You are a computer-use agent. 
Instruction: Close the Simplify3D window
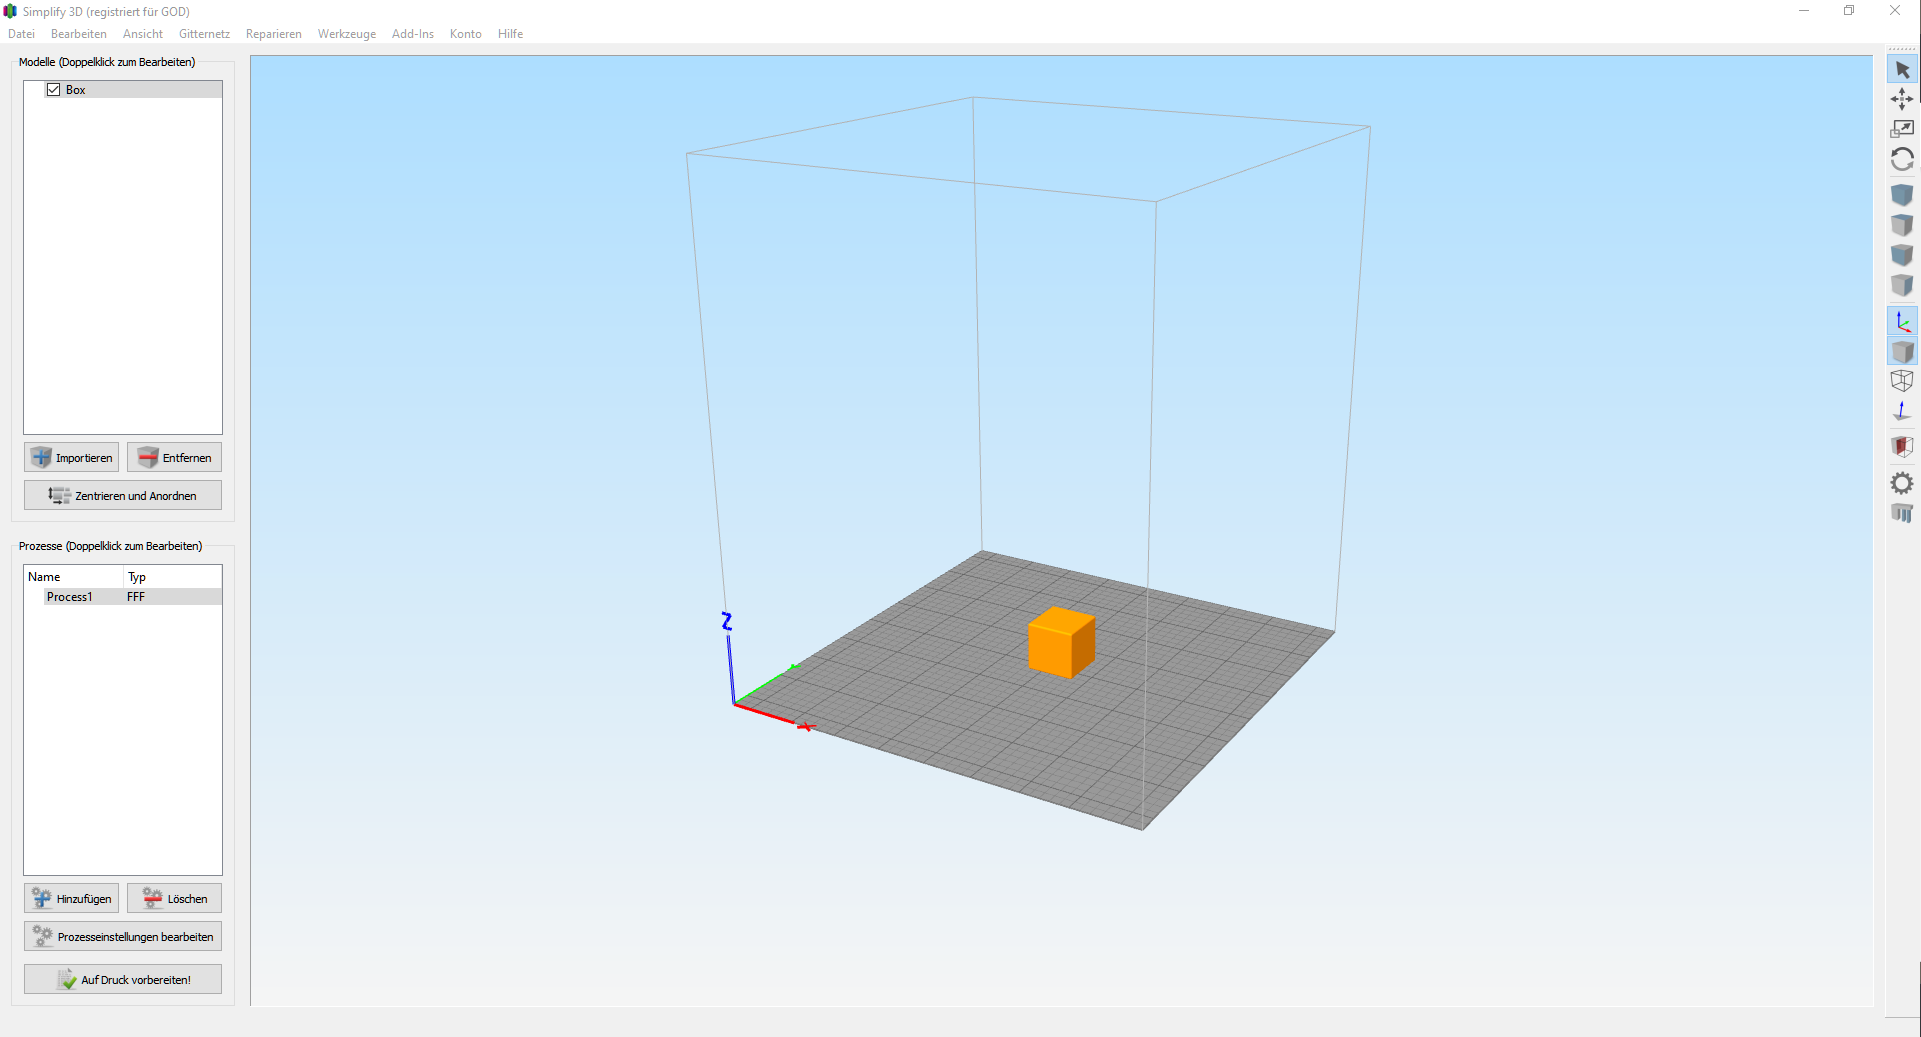(x=1895, y=11)
